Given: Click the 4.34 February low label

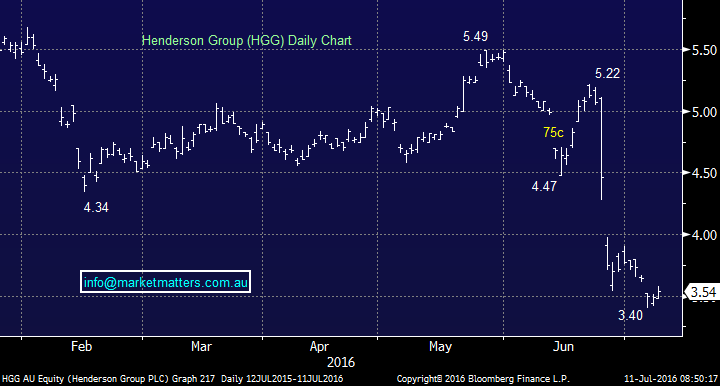Looking at the screenshot, I should [x=96, y=207].
